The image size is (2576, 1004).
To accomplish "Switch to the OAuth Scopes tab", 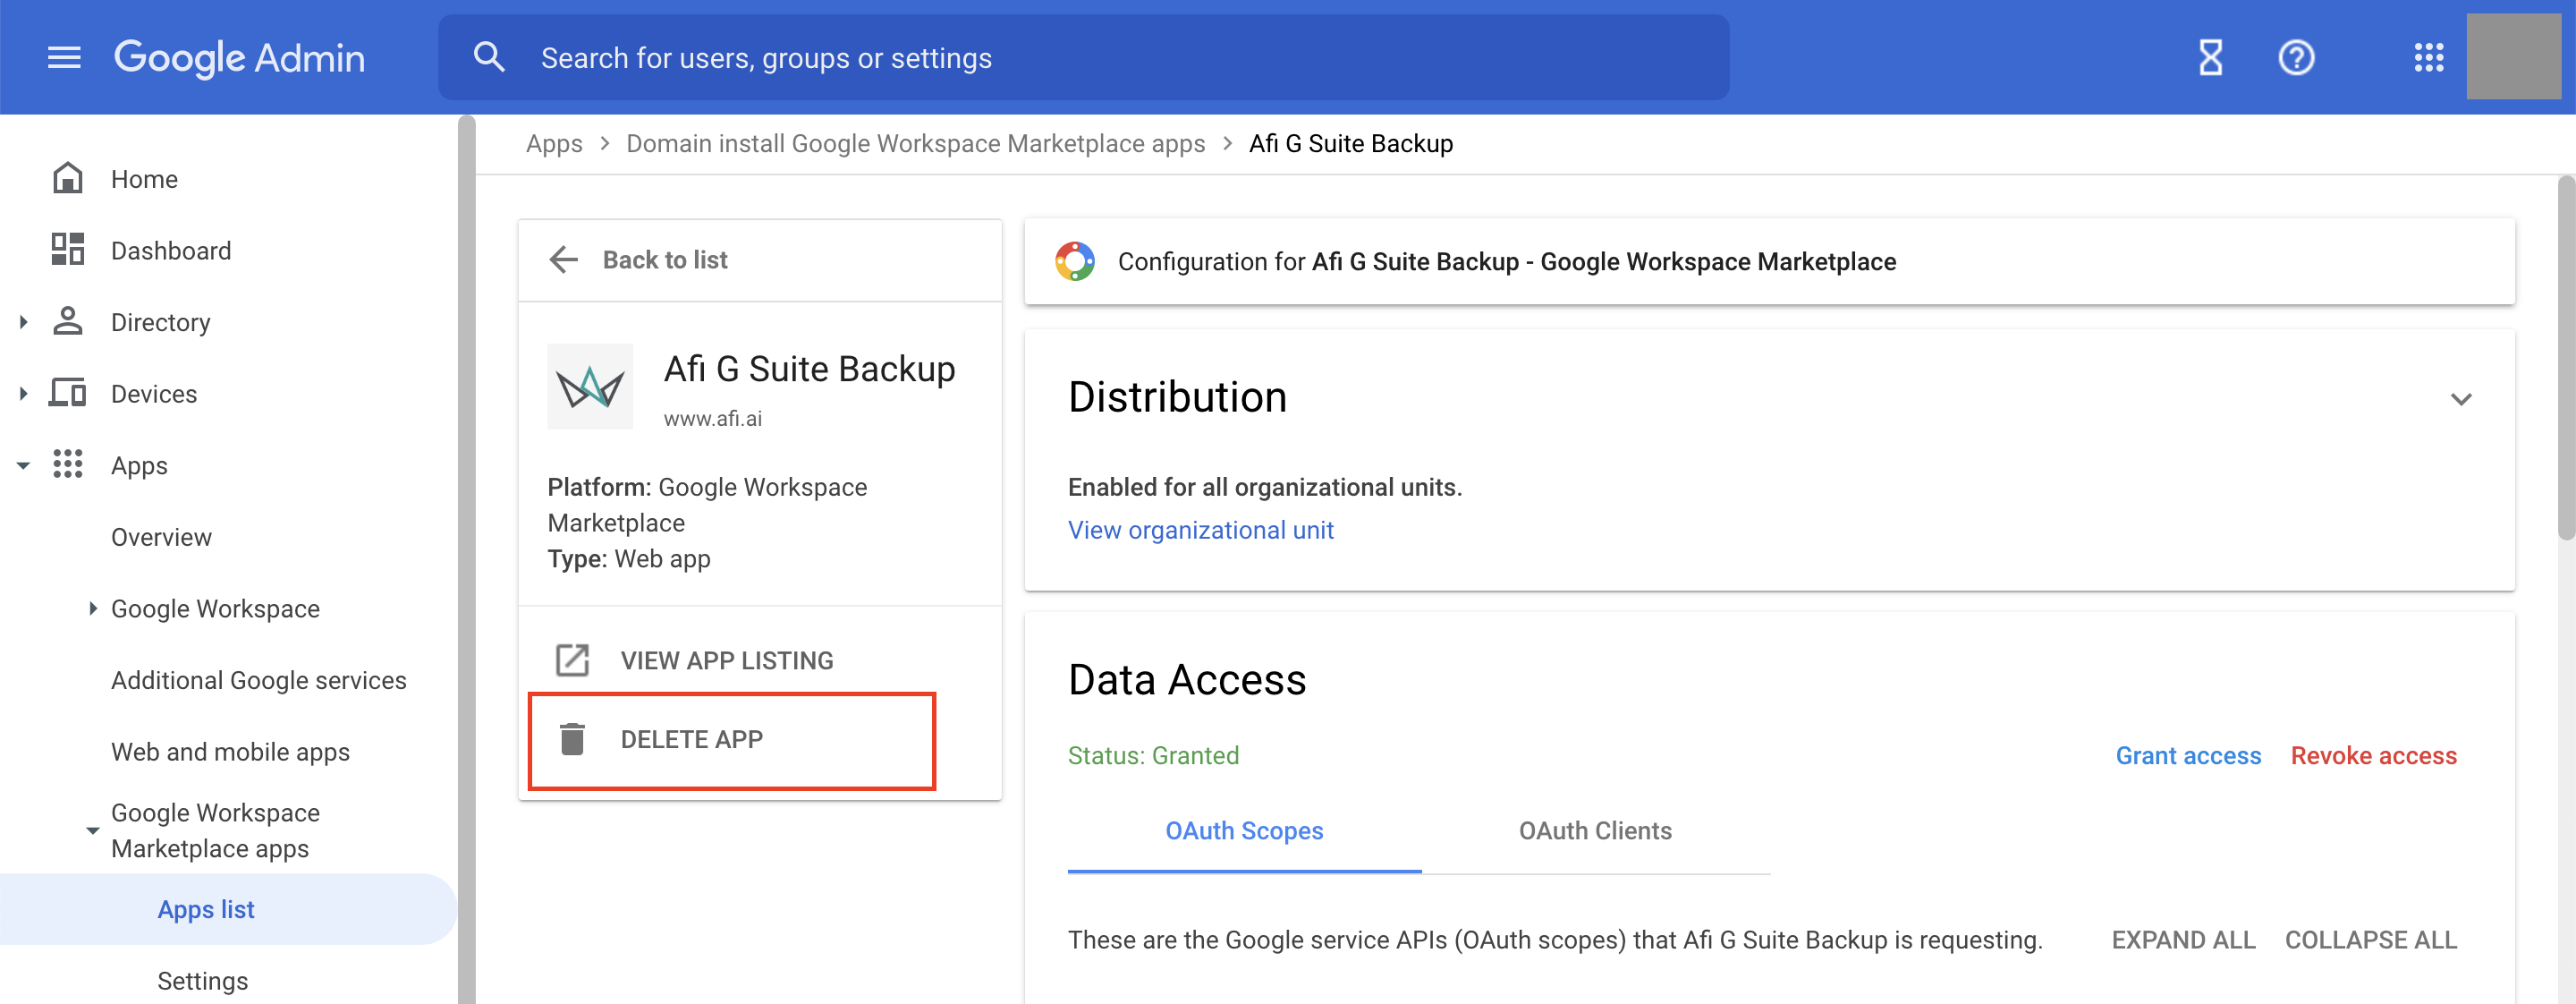I will click(1244, 831).
